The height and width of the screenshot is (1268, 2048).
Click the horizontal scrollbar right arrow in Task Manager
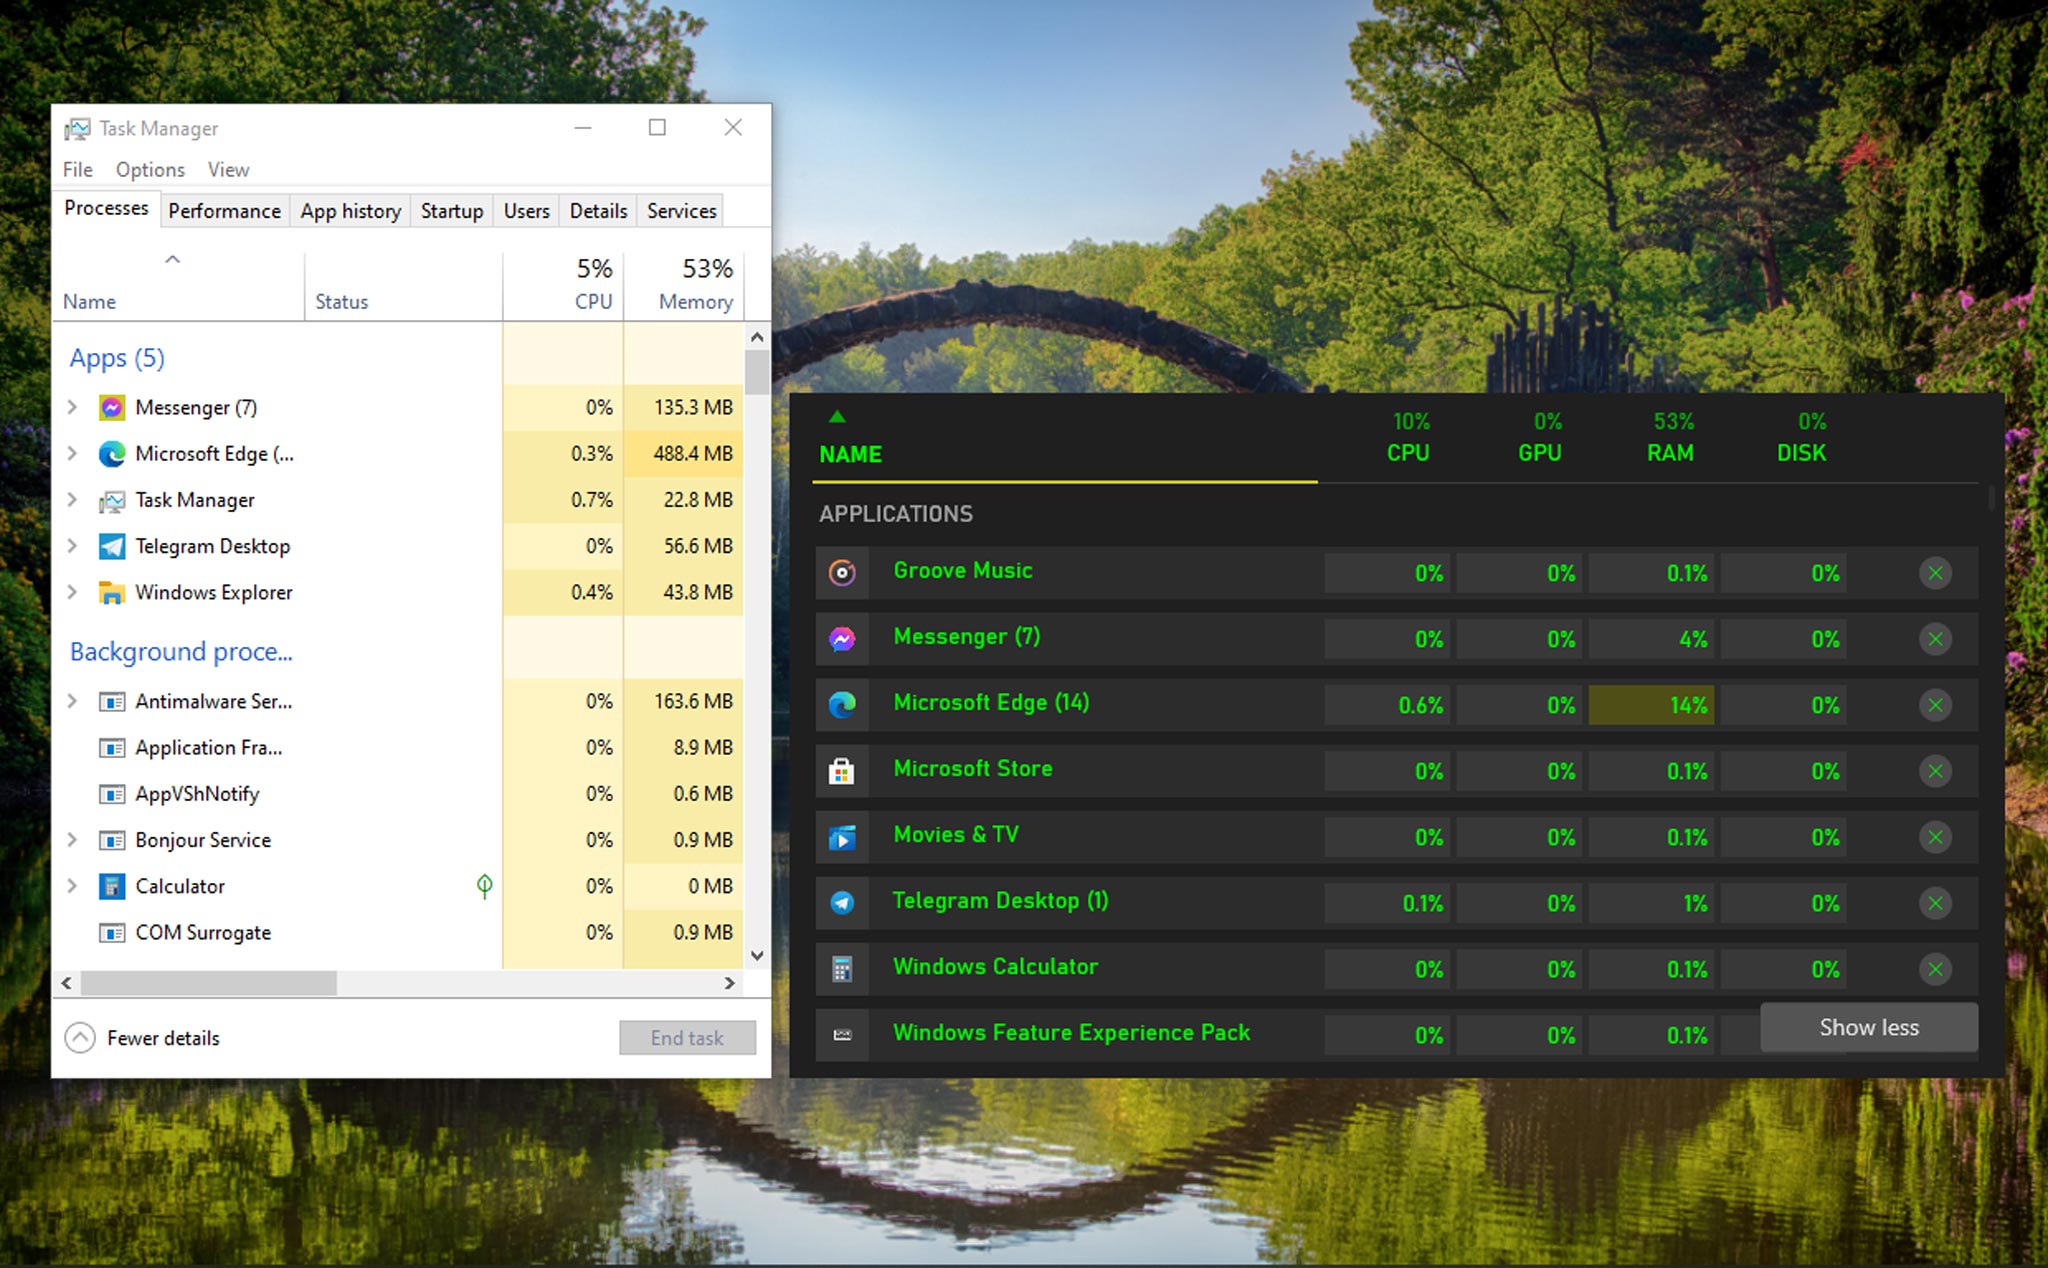point(730,983)
